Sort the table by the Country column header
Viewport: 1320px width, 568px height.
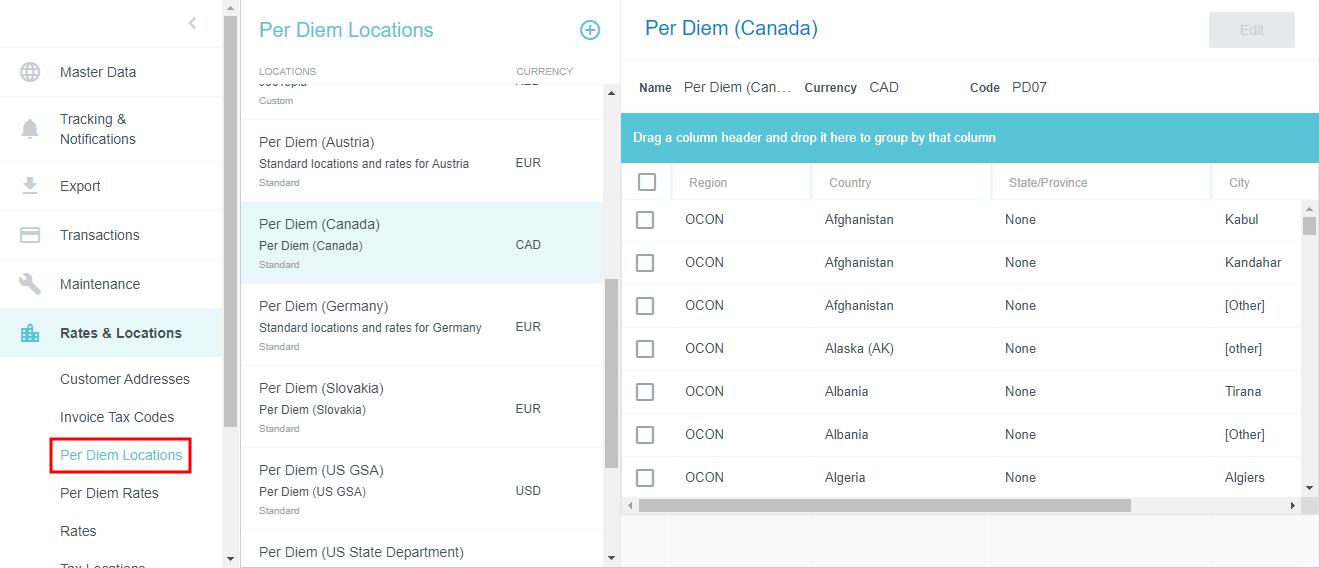[x=850, y=183]
